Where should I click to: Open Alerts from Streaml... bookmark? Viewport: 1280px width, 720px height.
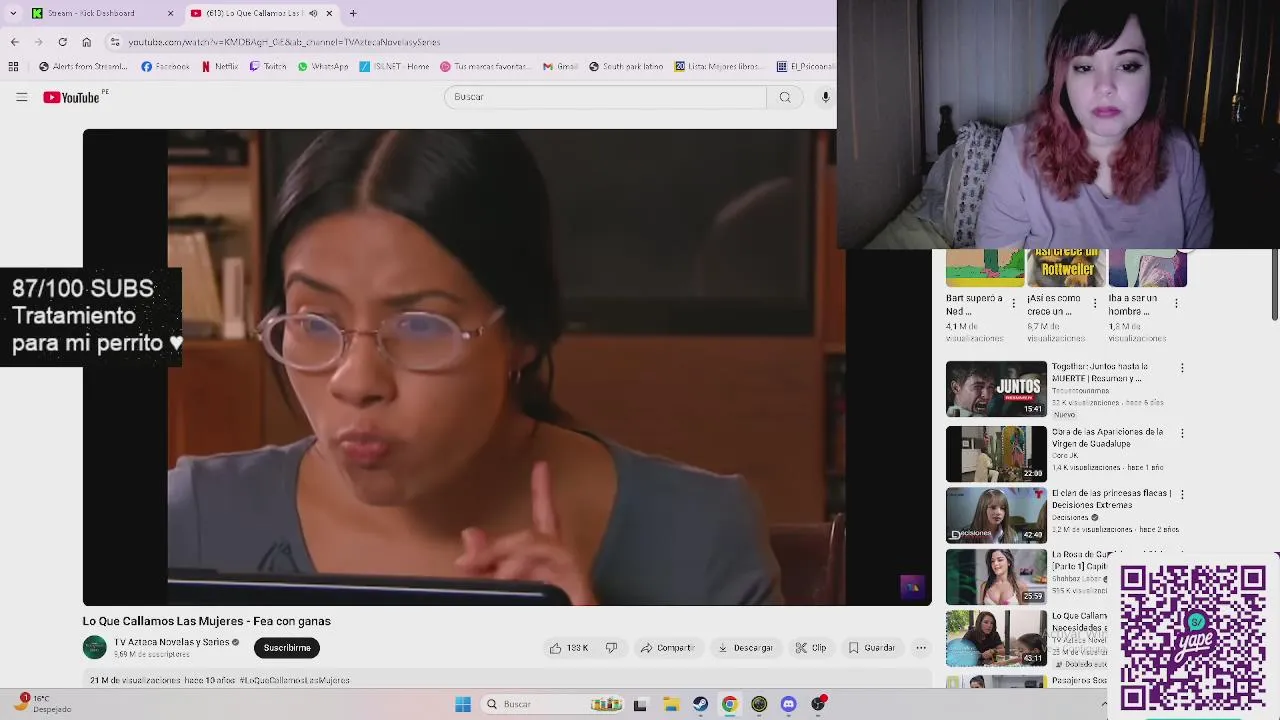click(x=83, y=67)
